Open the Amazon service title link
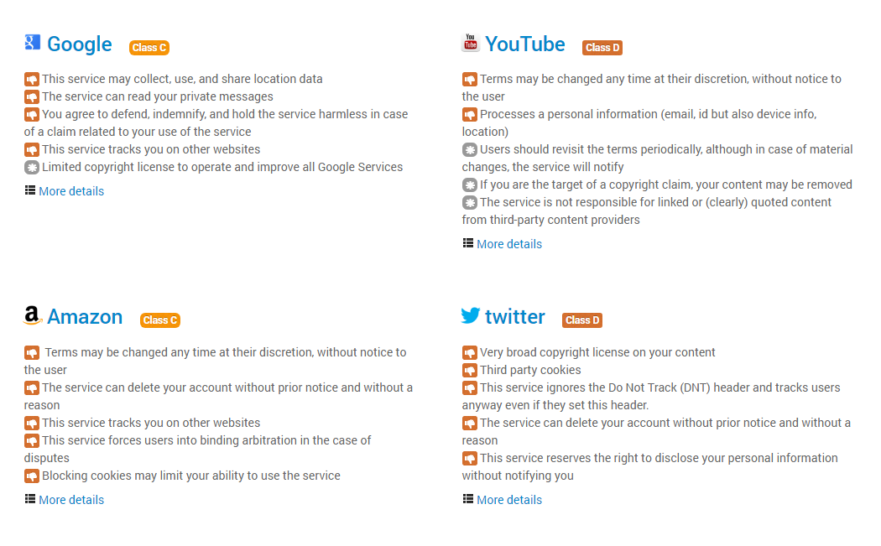 85,317
